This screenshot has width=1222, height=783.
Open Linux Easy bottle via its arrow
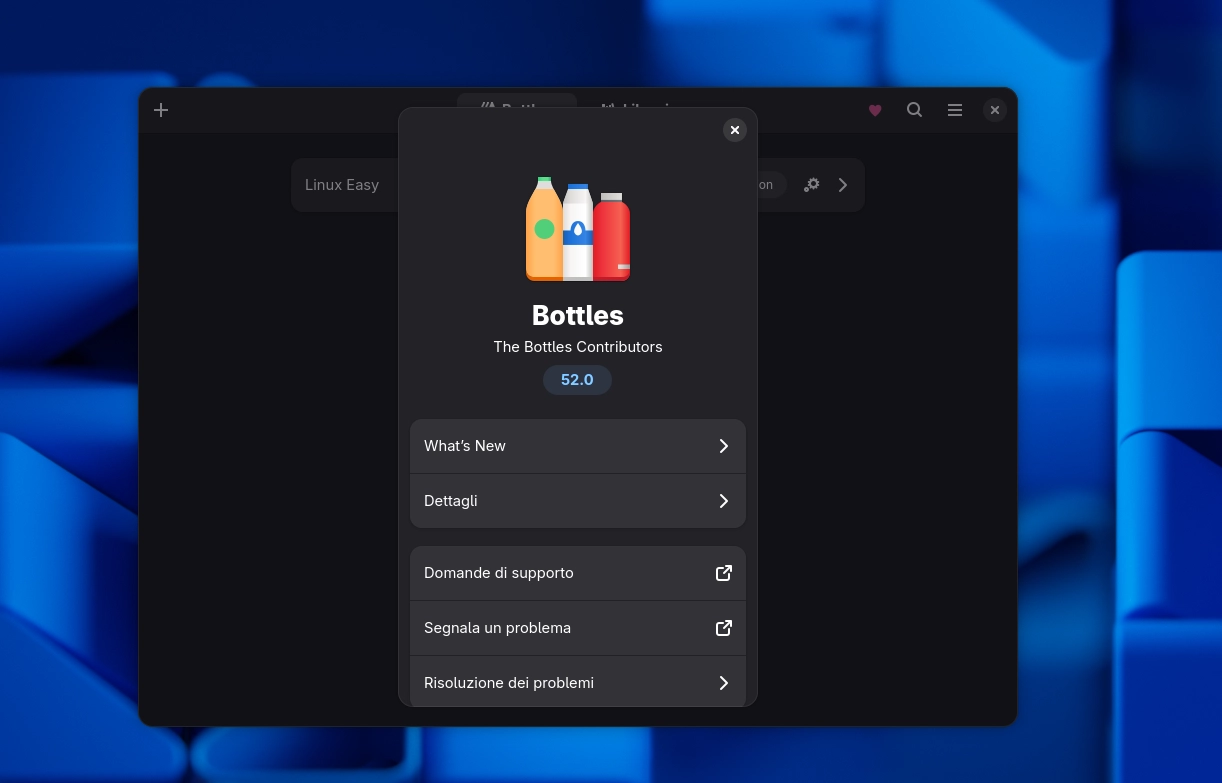[843, 185]
